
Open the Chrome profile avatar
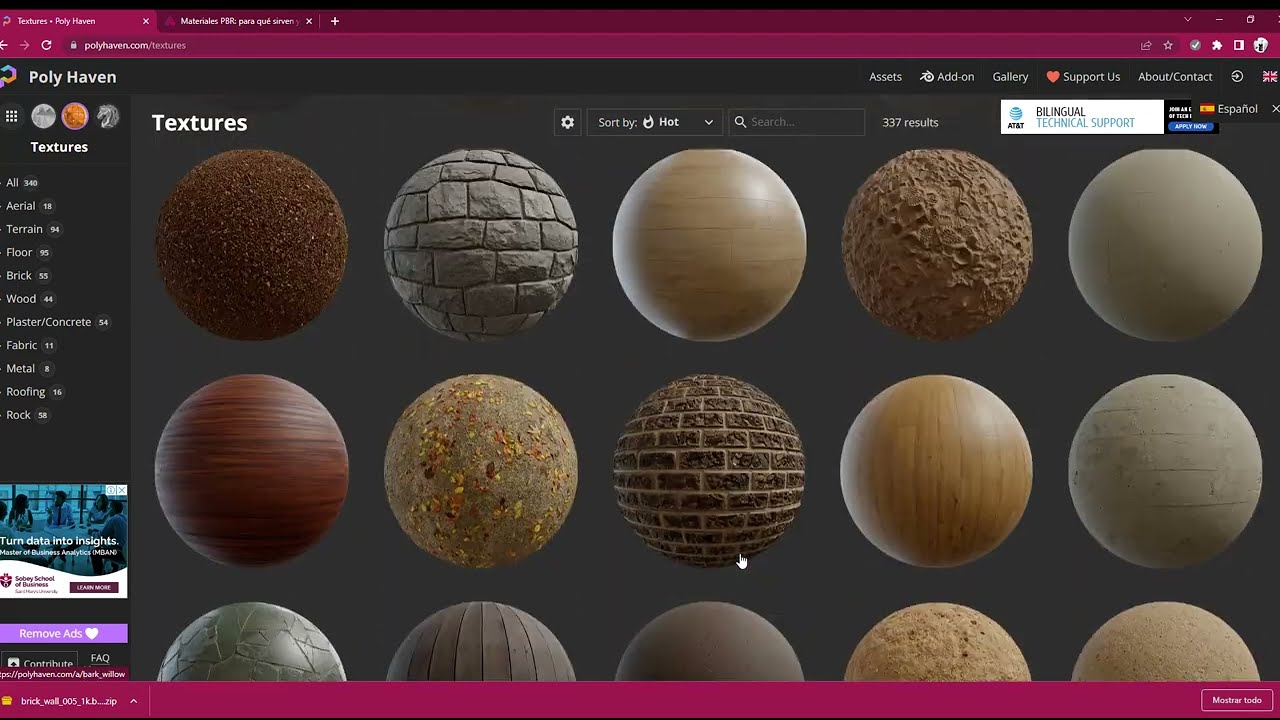pyautogui.click(x=1261, y=45)
